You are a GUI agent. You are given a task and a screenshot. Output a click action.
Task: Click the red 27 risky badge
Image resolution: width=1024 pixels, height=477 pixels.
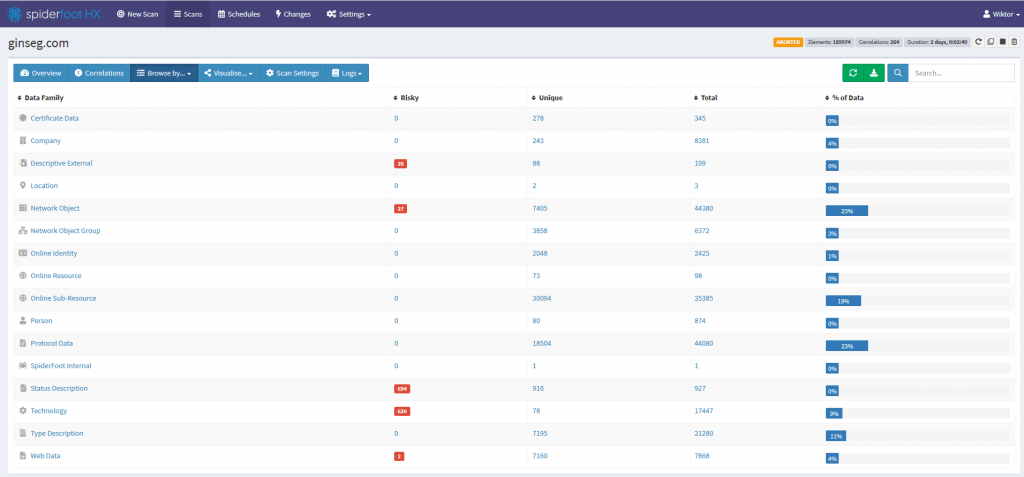(400, 208)
